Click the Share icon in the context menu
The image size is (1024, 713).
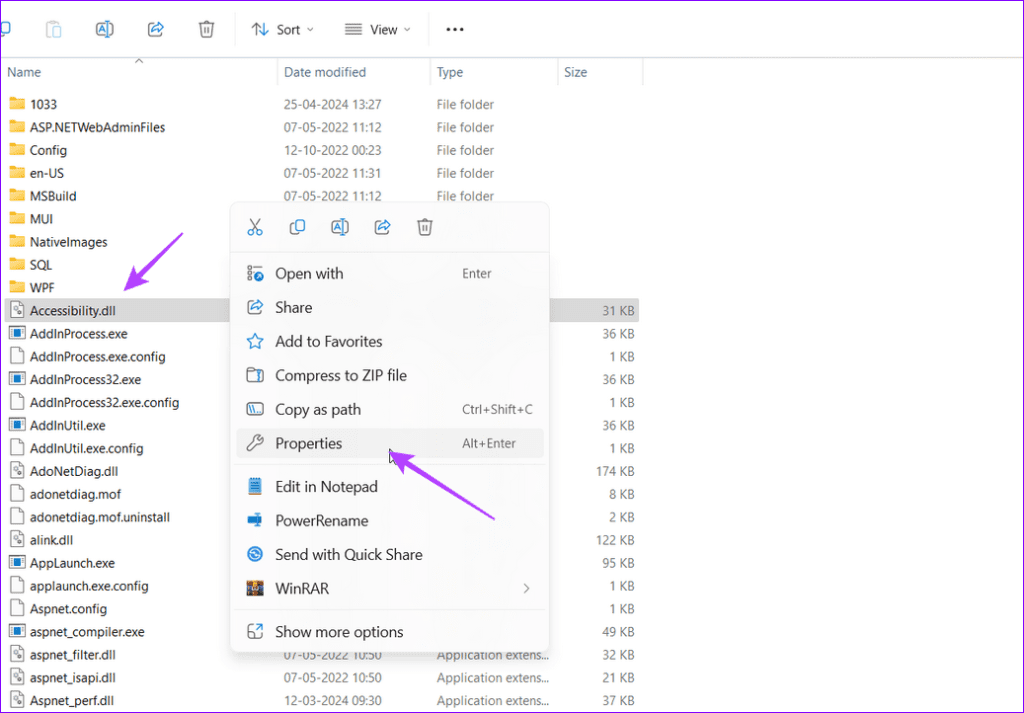click(x=381, y=227)
